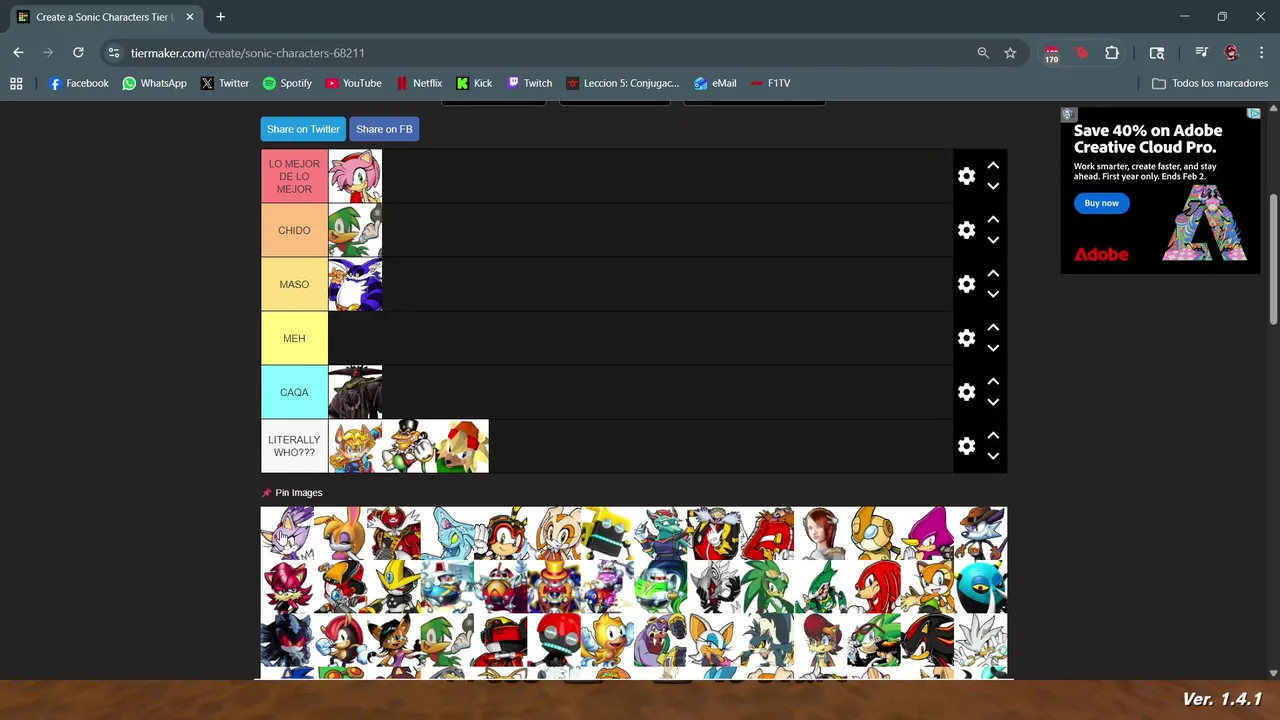Screen dimensions: 1280x720
Task: Open Chrome profile avatar
Action: click(x=1231, y=53)
